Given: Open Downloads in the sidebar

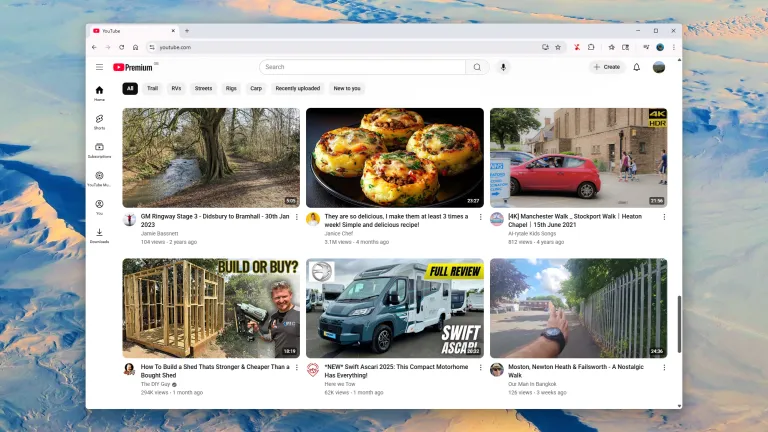Looking at the screenshot, I should [x=99, y=235].
